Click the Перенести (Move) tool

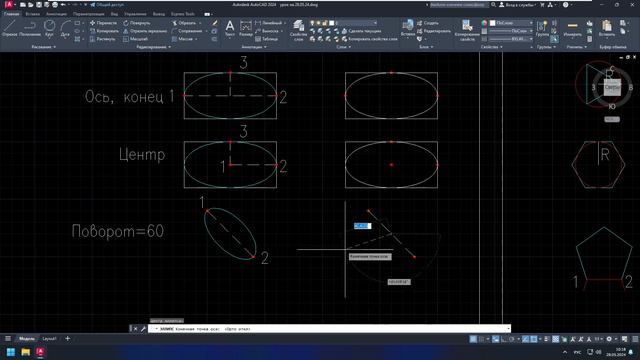[x=103, y=23]
